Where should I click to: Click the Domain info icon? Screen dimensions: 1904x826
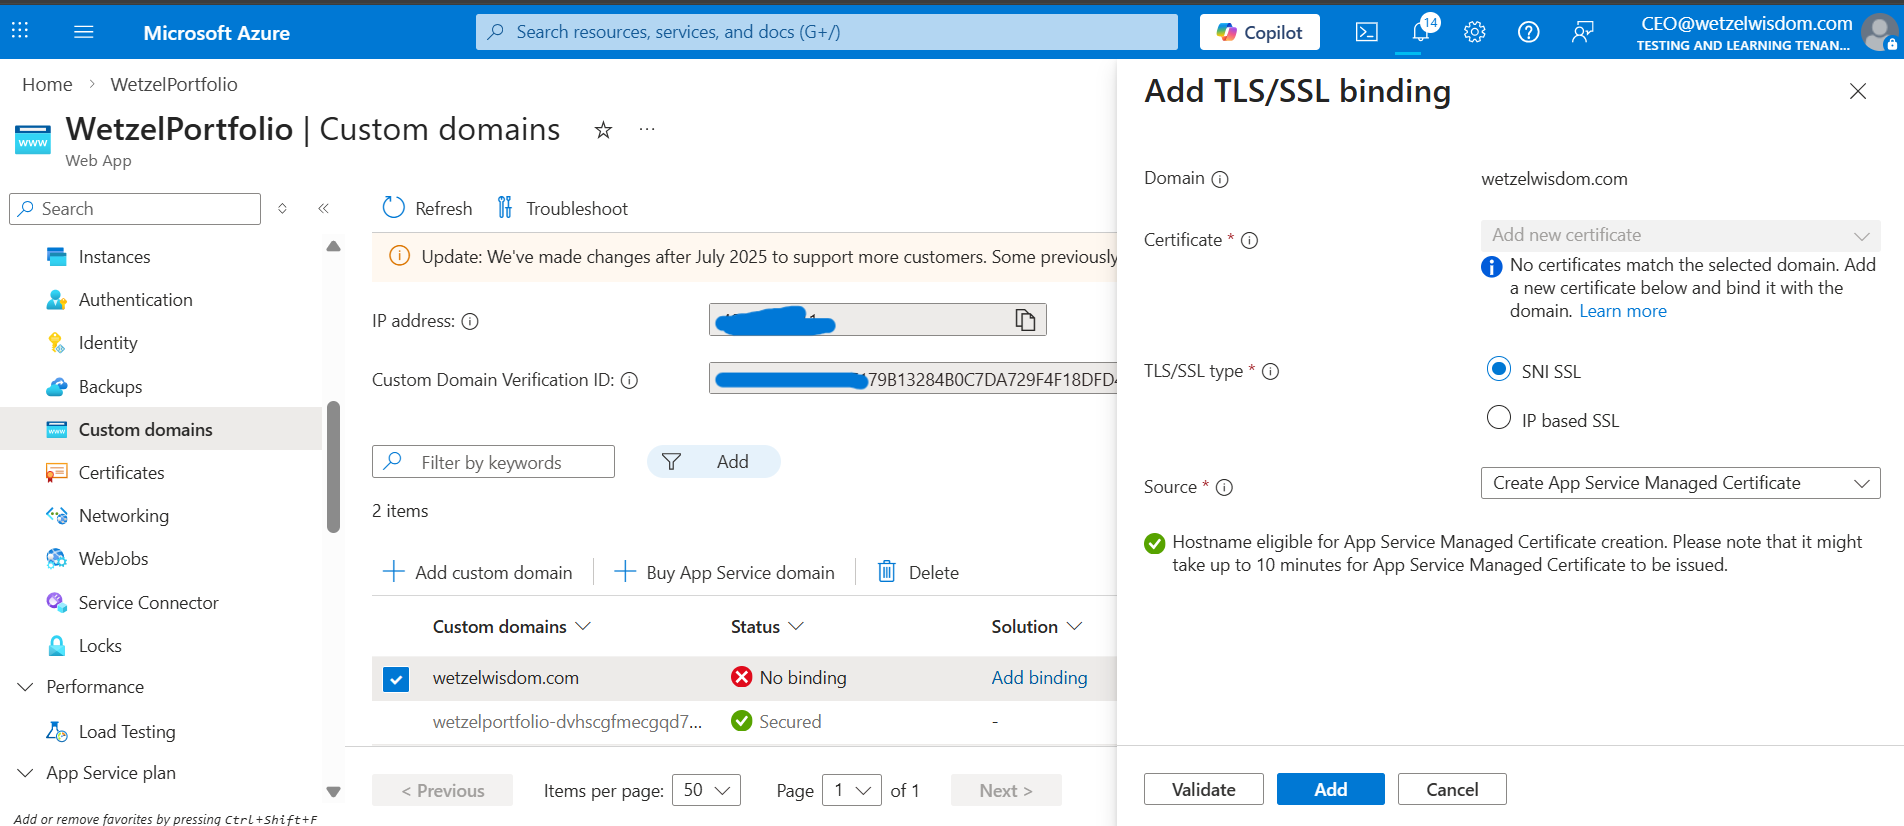[x=1220, y=179]
